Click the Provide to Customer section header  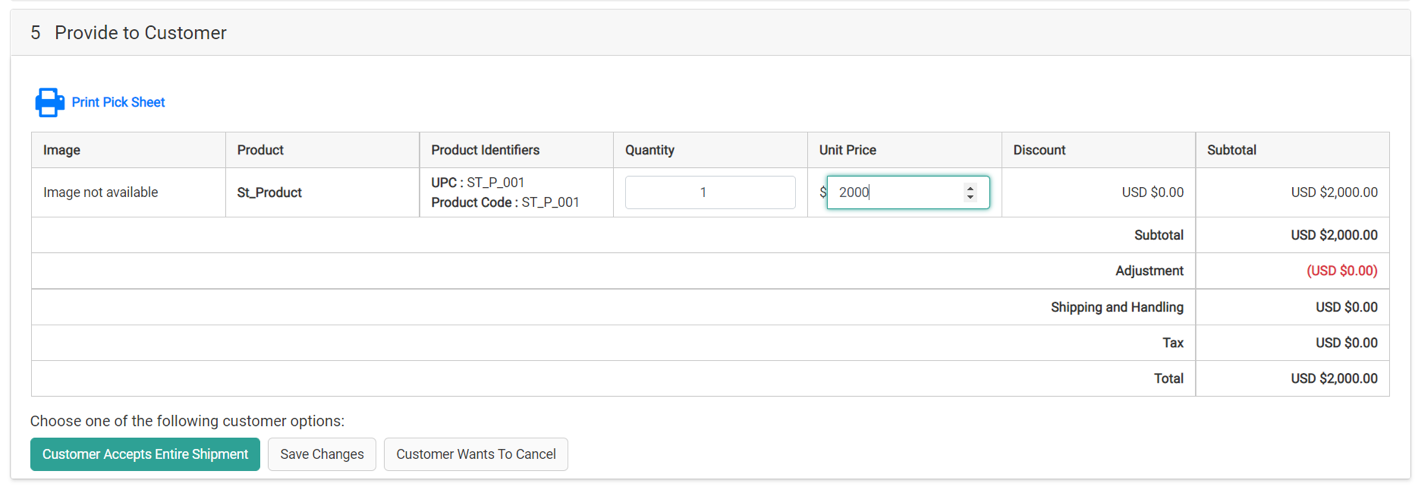[140, 33]
